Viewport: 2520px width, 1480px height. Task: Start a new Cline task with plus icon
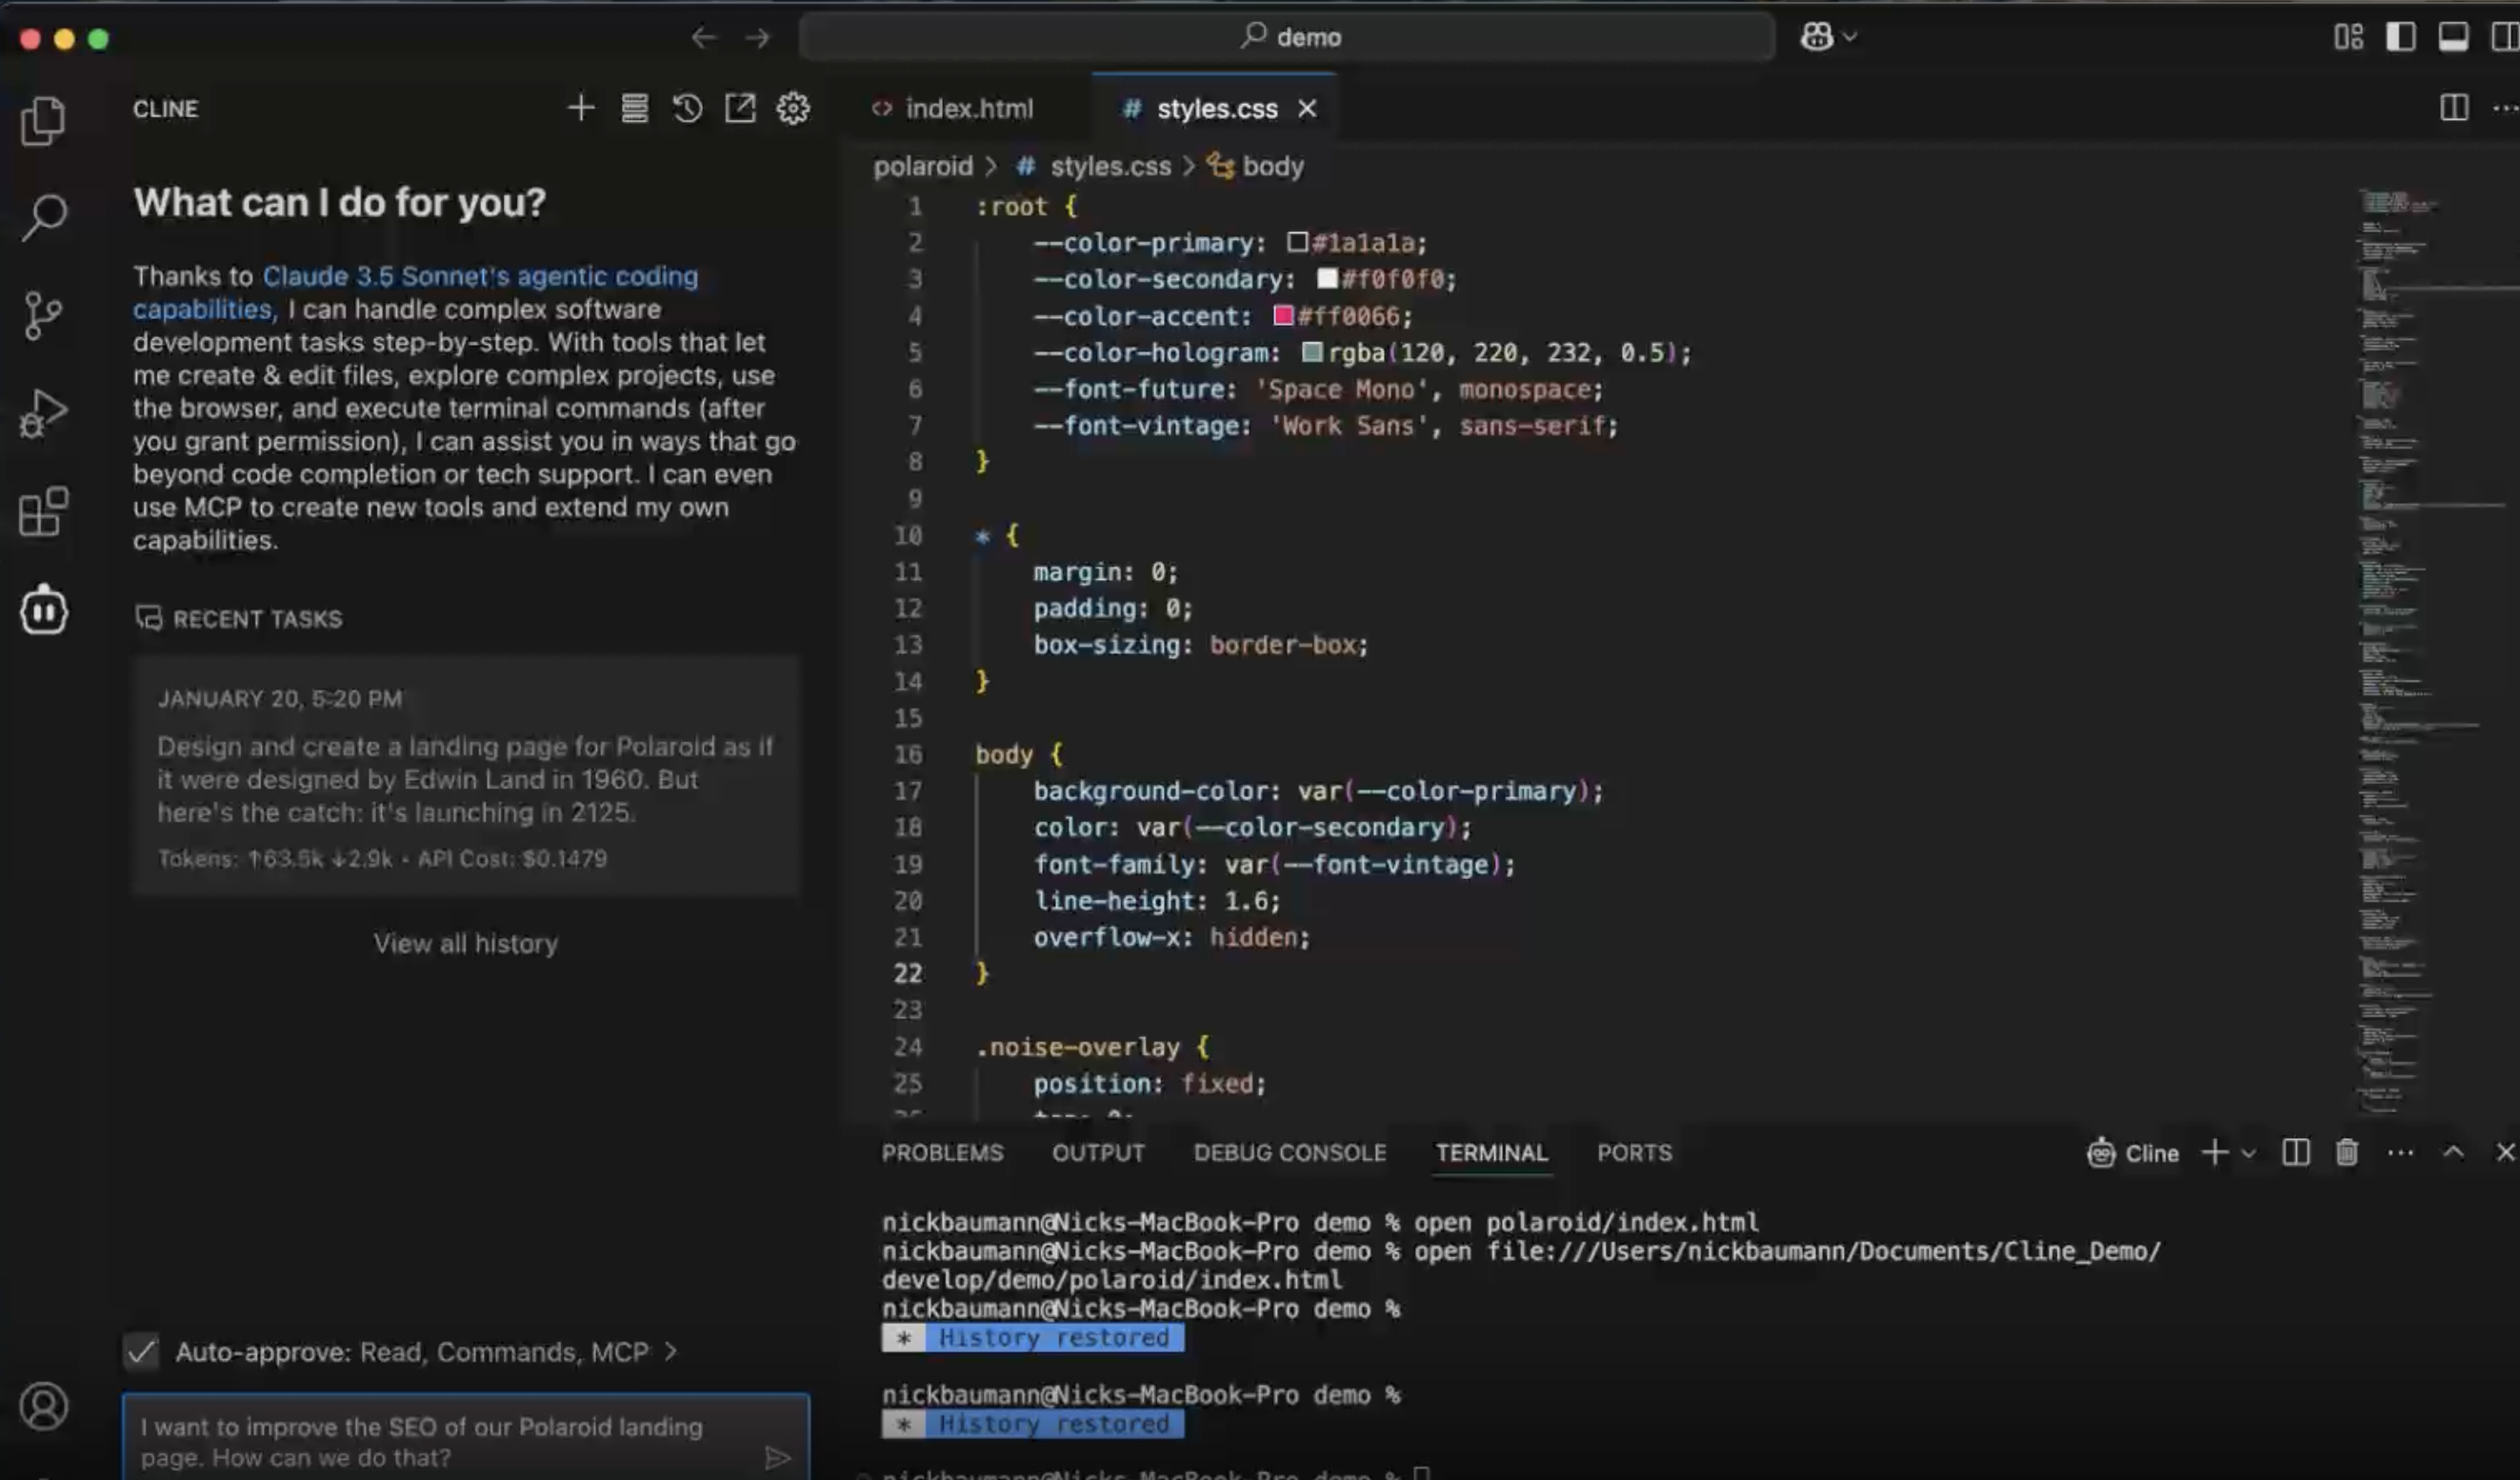pos(581,108)
